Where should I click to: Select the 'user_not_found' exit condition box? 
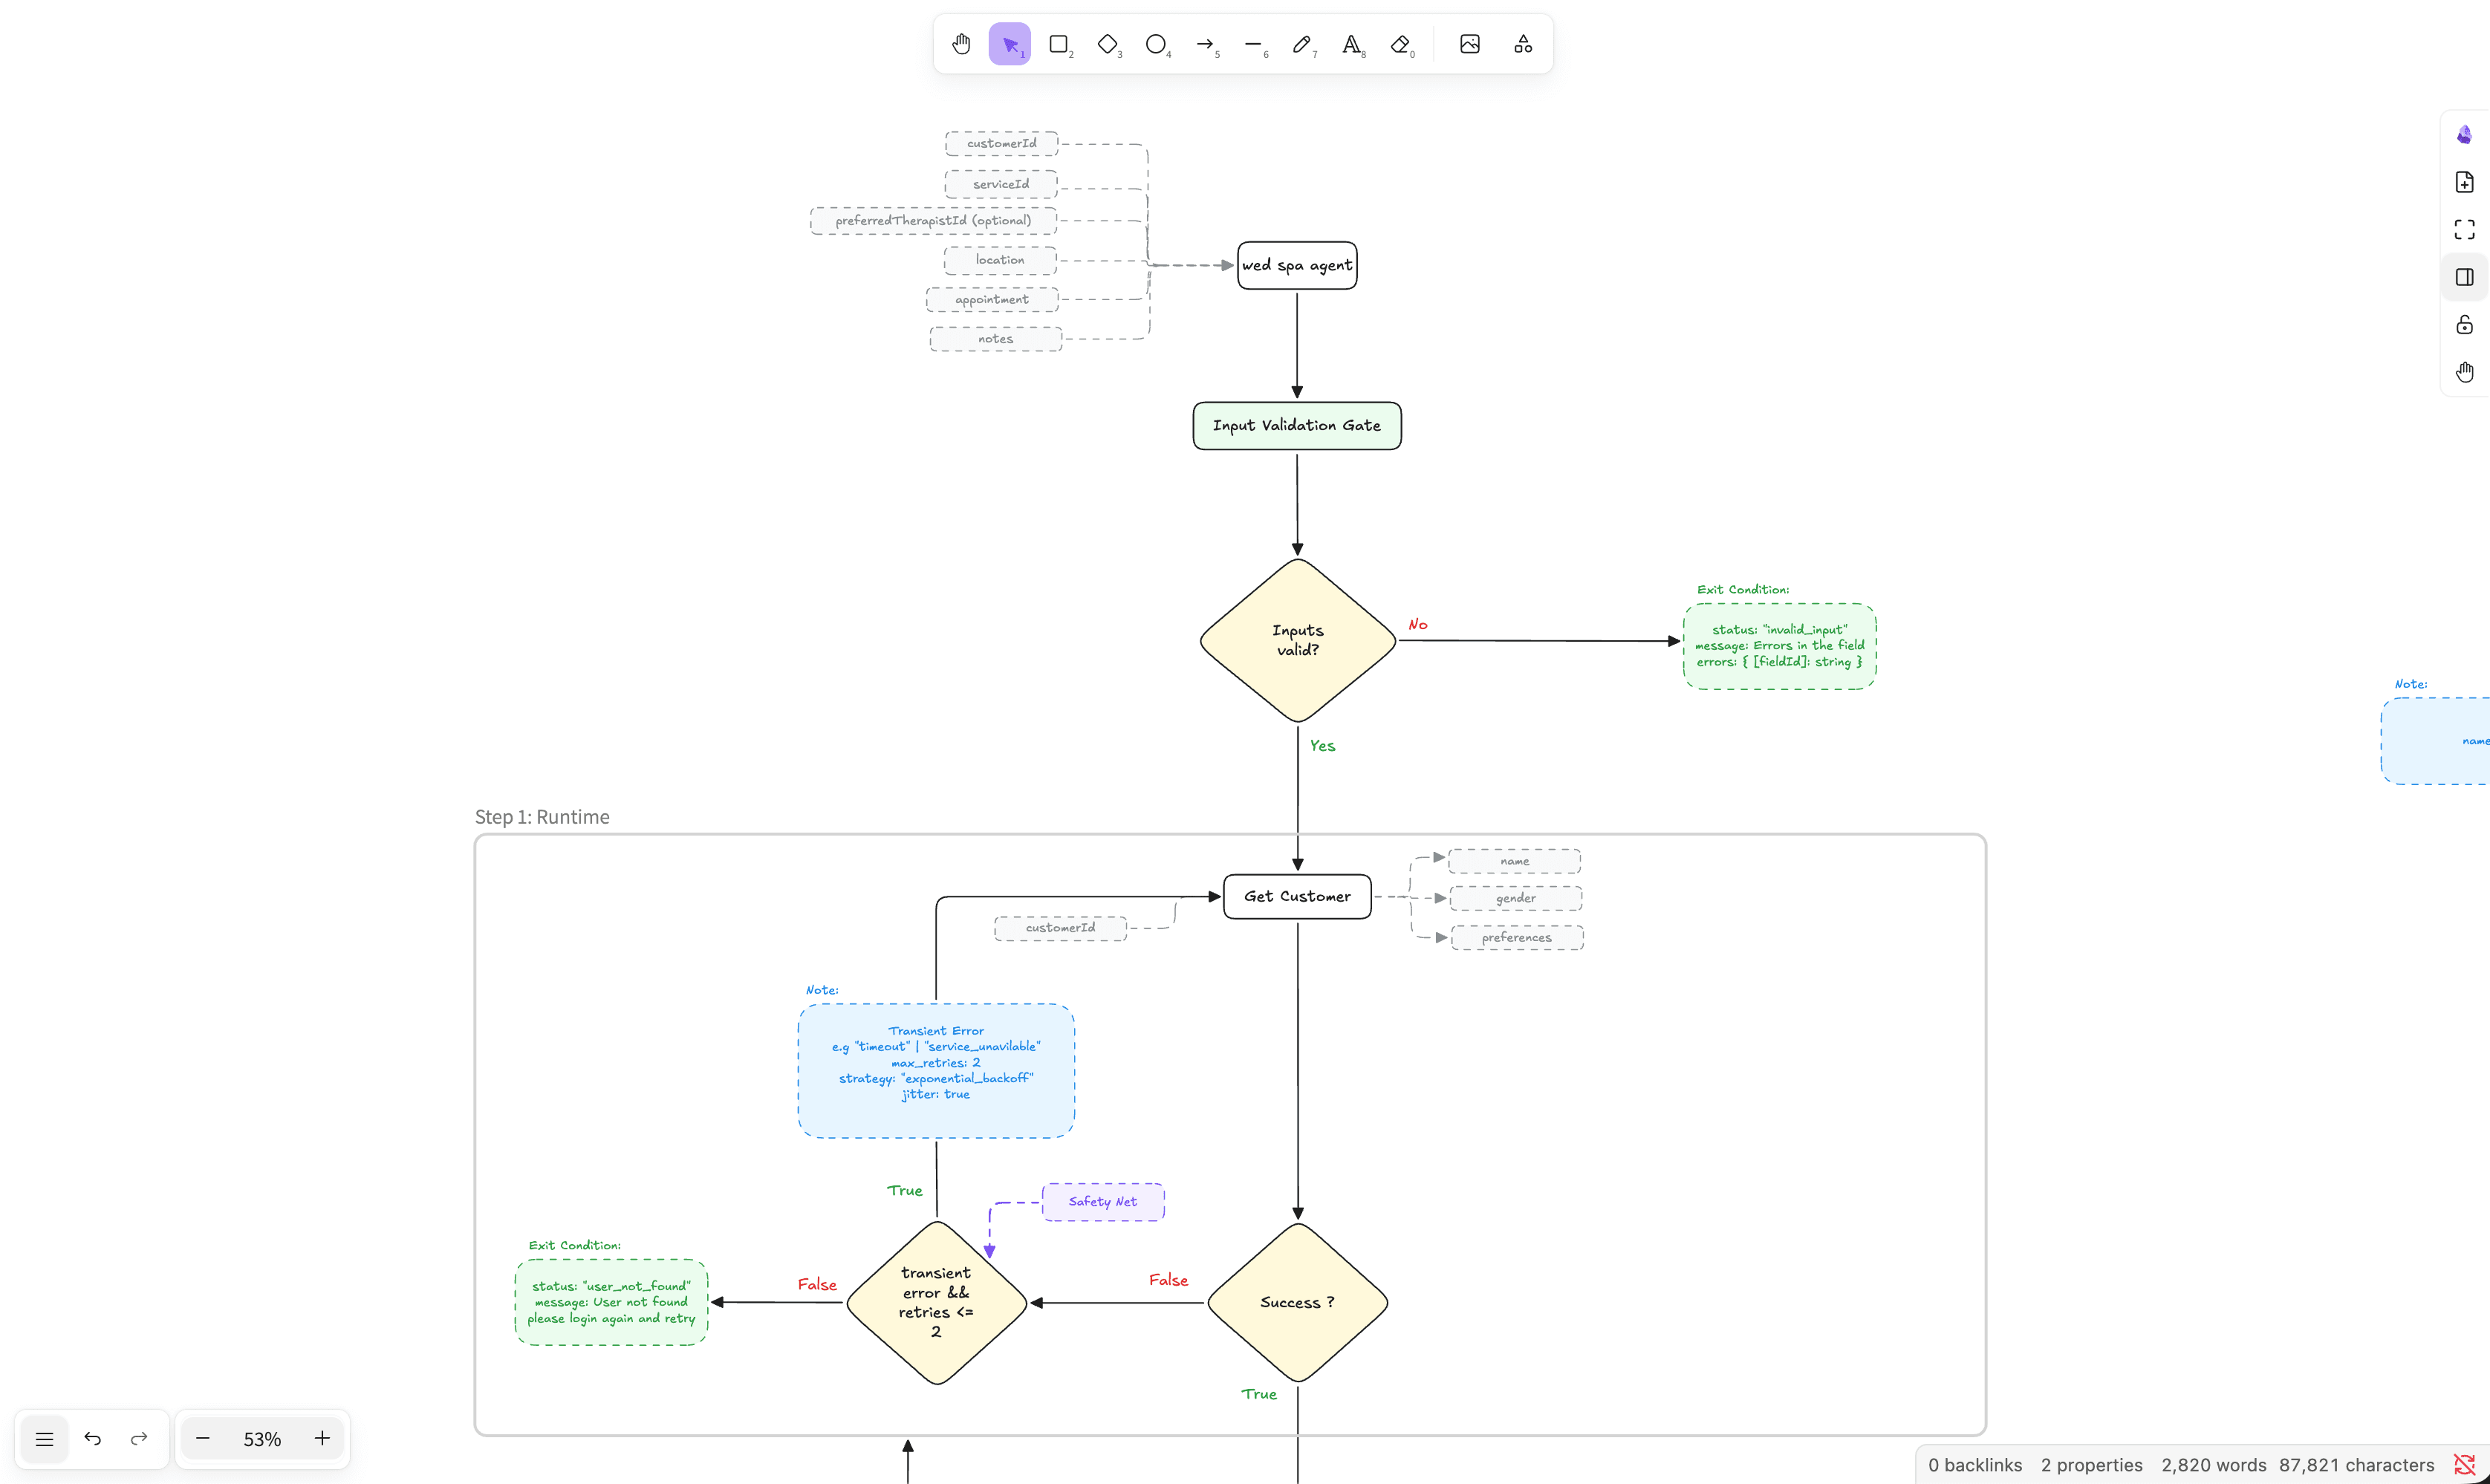pos(611,1303)
